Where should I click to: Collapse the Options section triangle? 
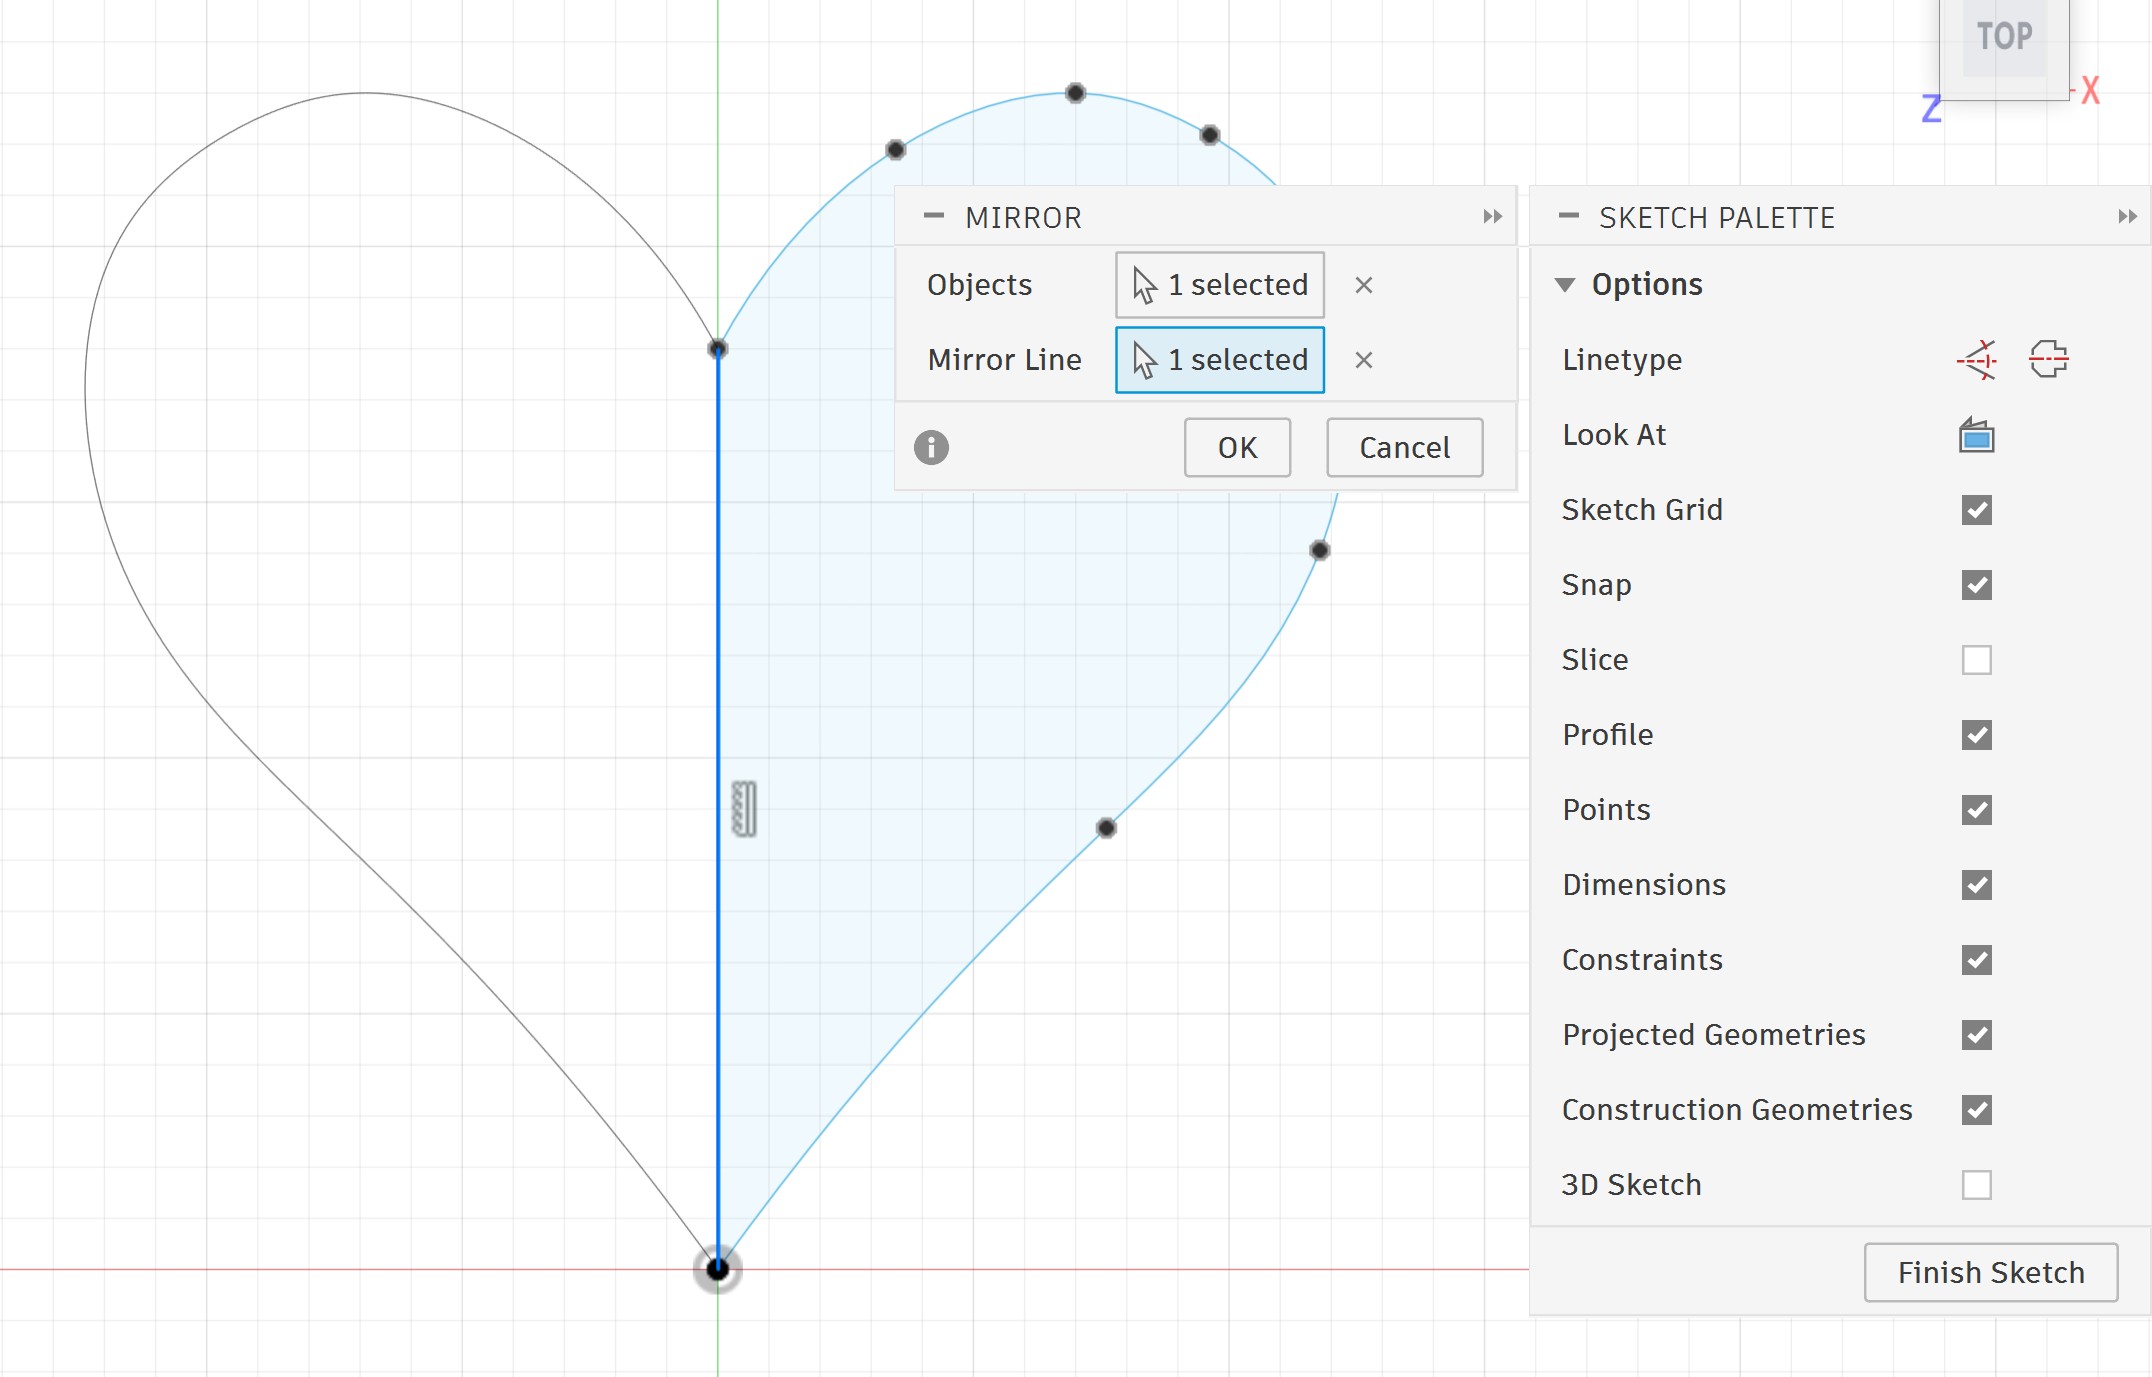pos(1565,285)
